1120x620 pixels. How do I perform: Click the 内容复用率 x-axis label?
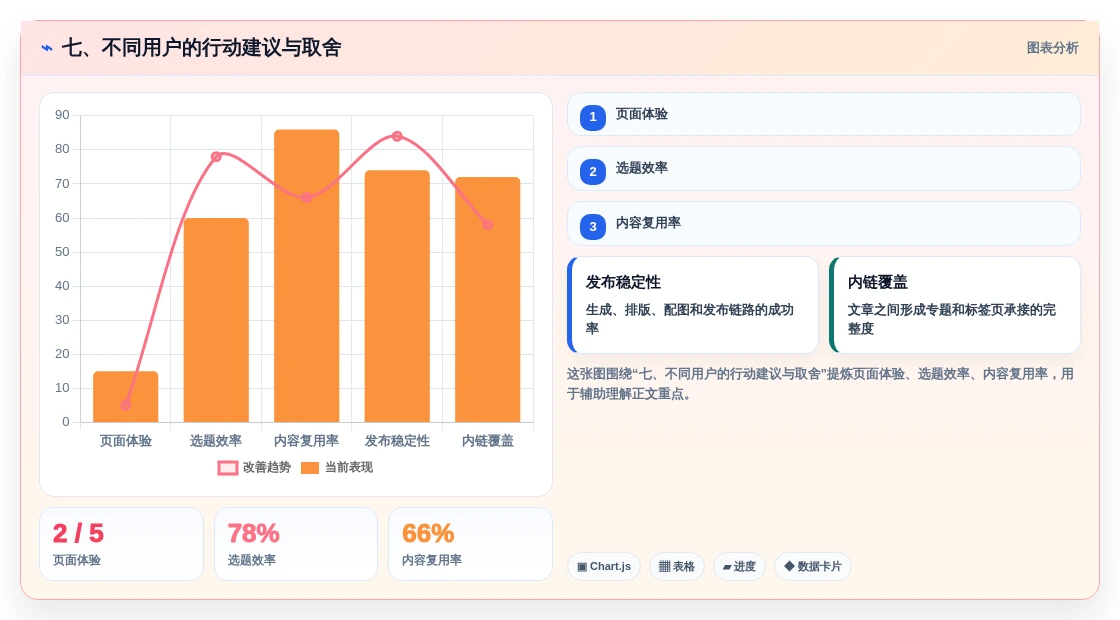(x=306, y=441)
